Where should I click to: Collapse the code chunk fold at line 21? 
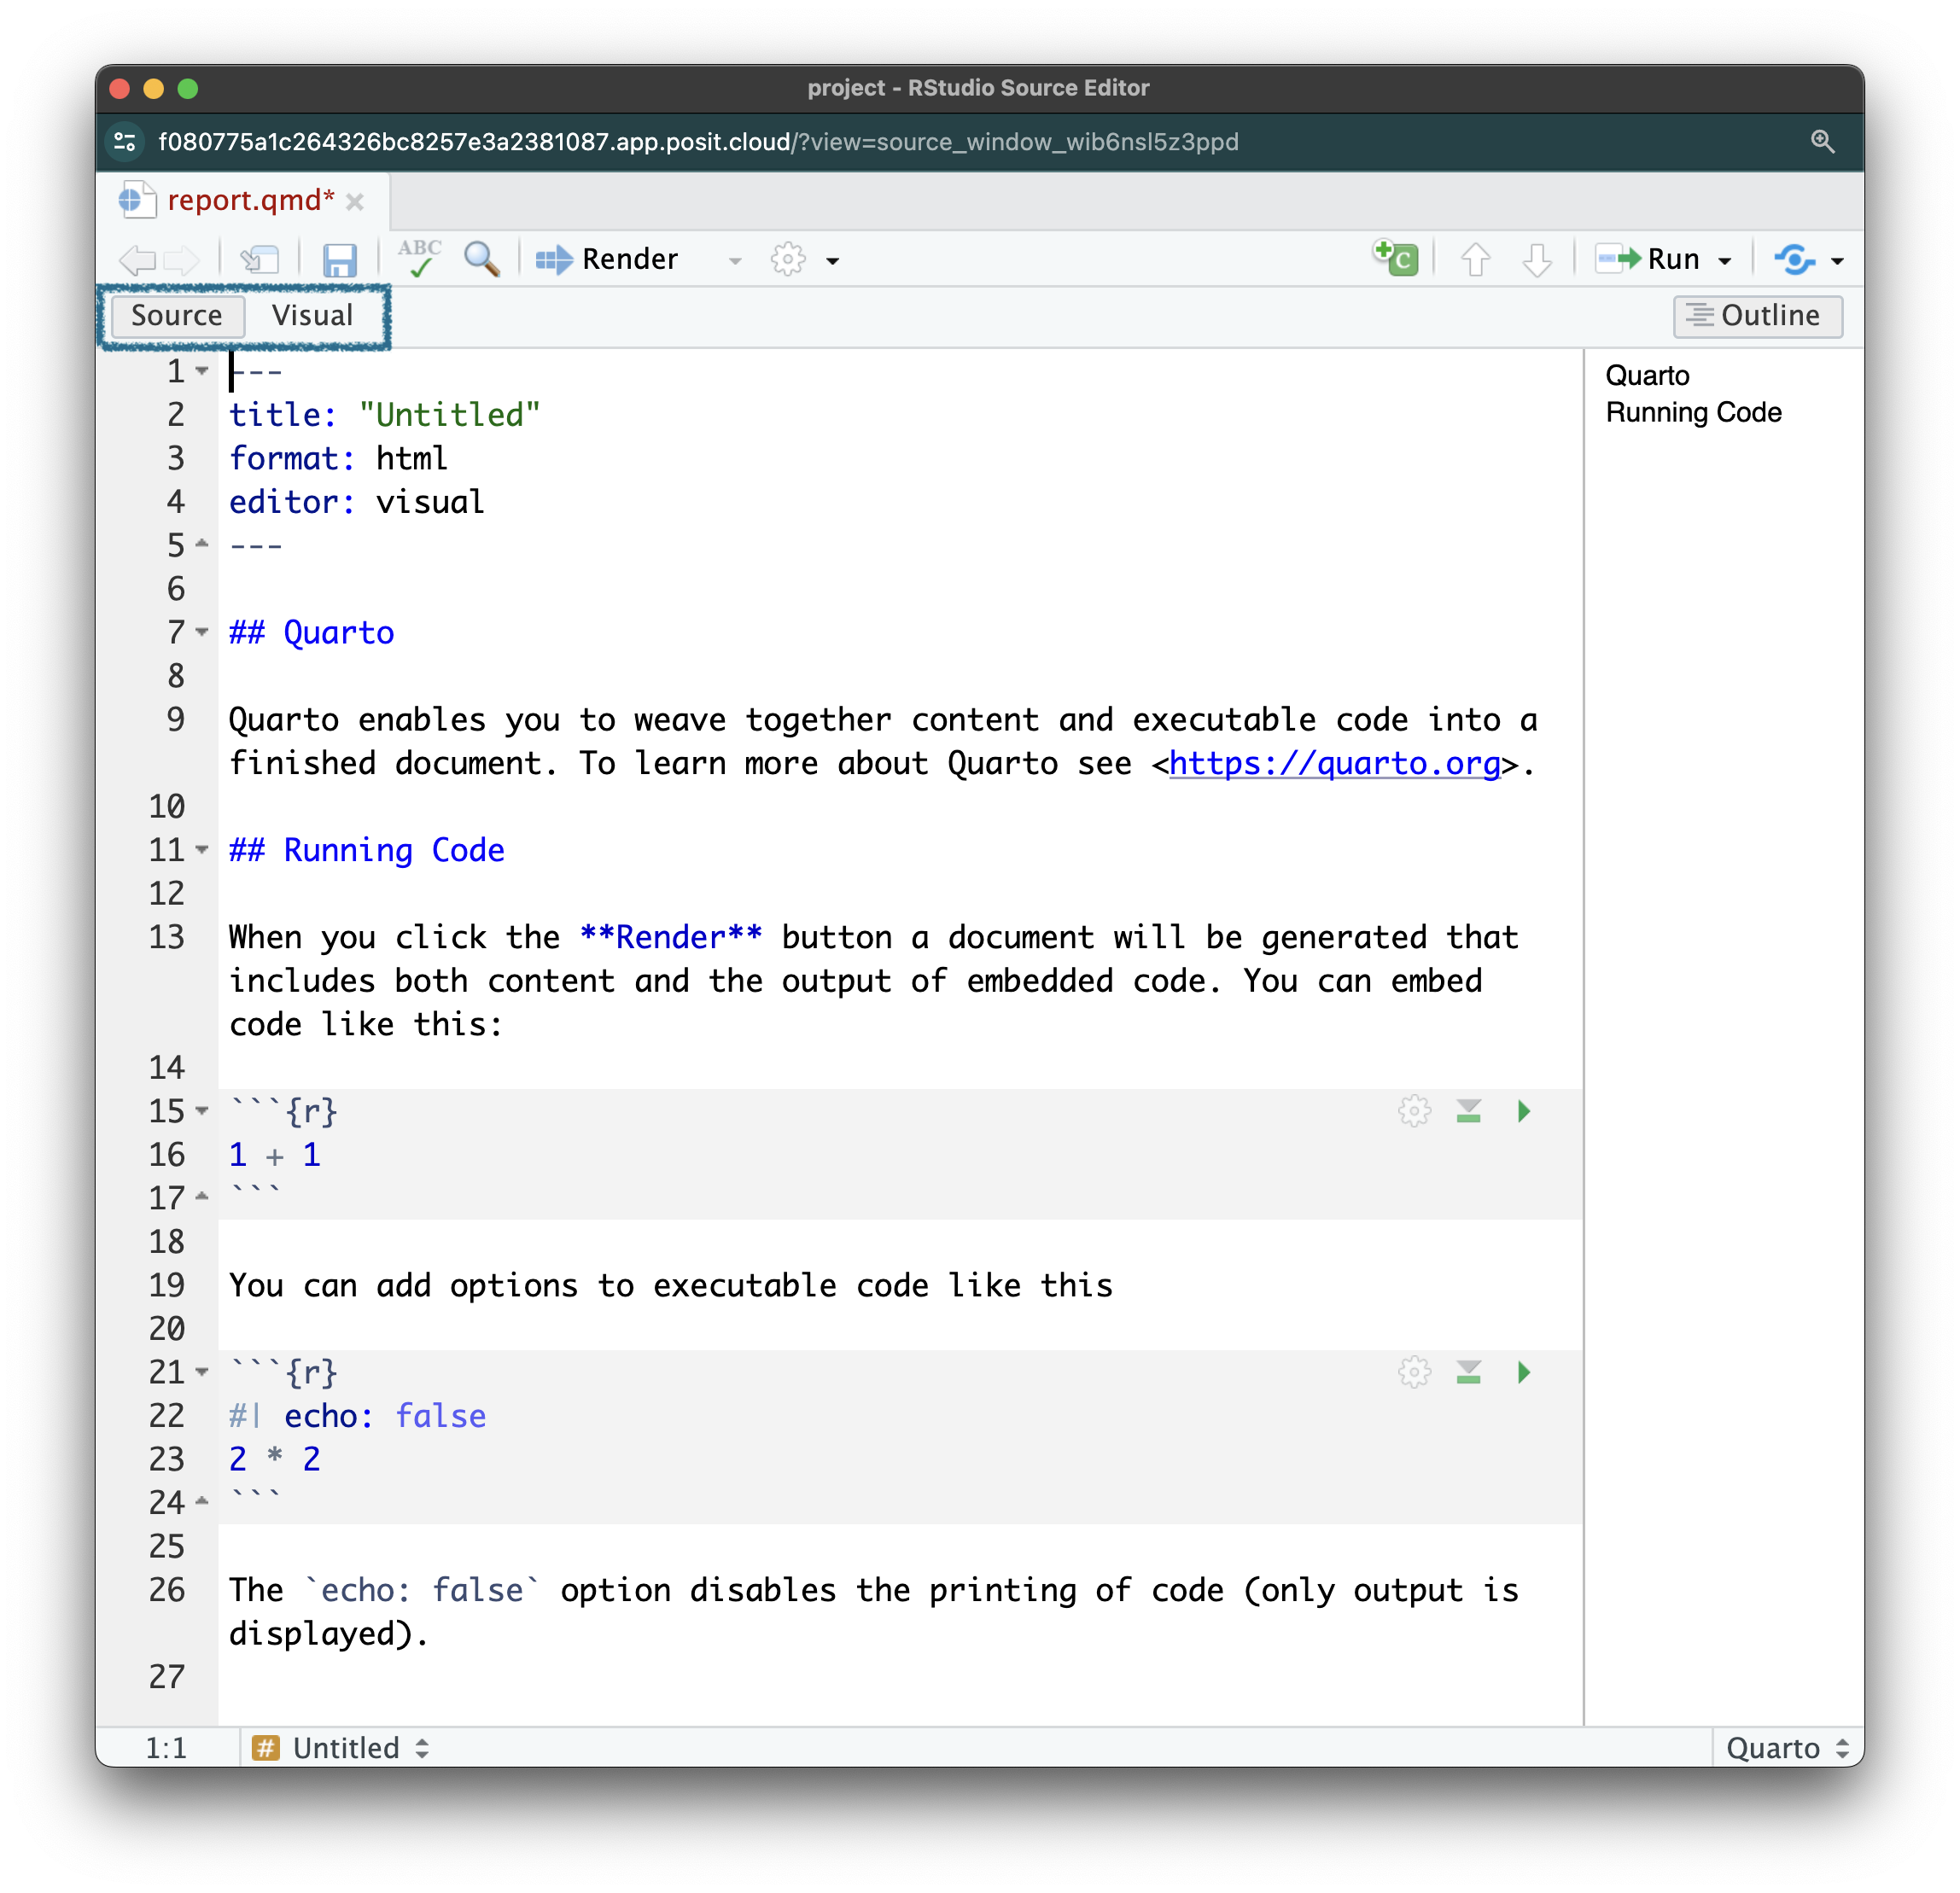202,1372
